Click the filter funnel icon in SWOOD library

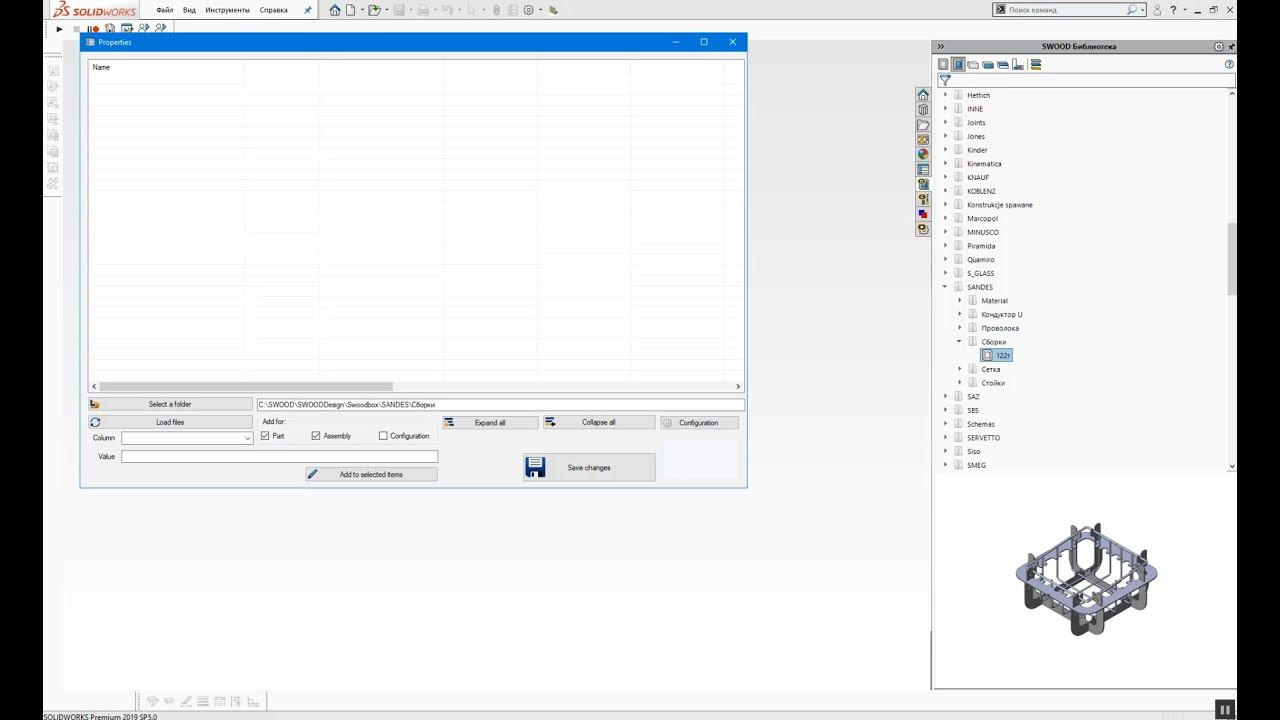(x=945, y=80)
